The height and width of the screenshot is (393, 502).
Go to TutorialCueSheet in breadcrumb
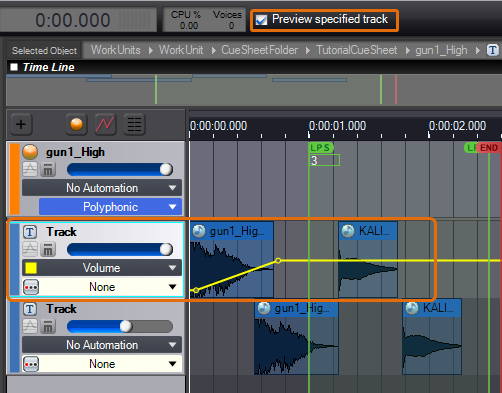tap(357, 50)
